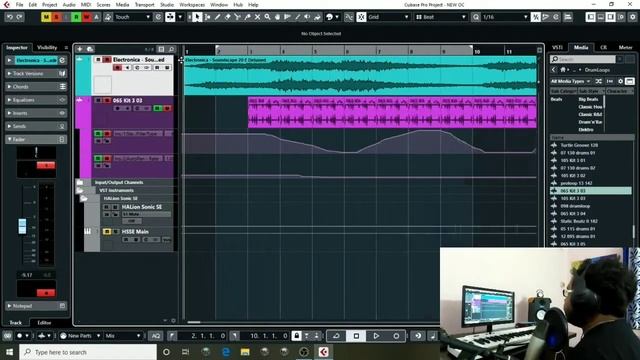Click the Play transport button
Viewport: 640px width, 360px height.
376,336
